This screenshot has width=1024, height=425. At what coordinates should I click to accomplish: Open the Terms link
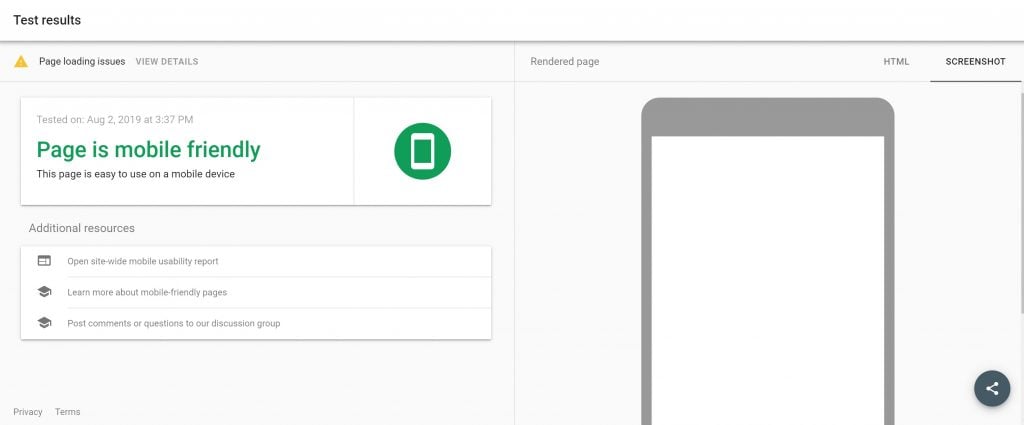pos(67,412)
